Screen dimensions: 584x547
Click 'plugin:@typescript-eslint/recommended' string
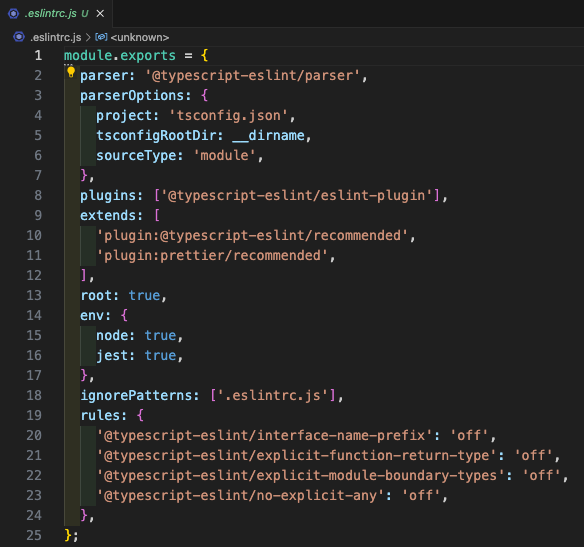click(253, 235)
